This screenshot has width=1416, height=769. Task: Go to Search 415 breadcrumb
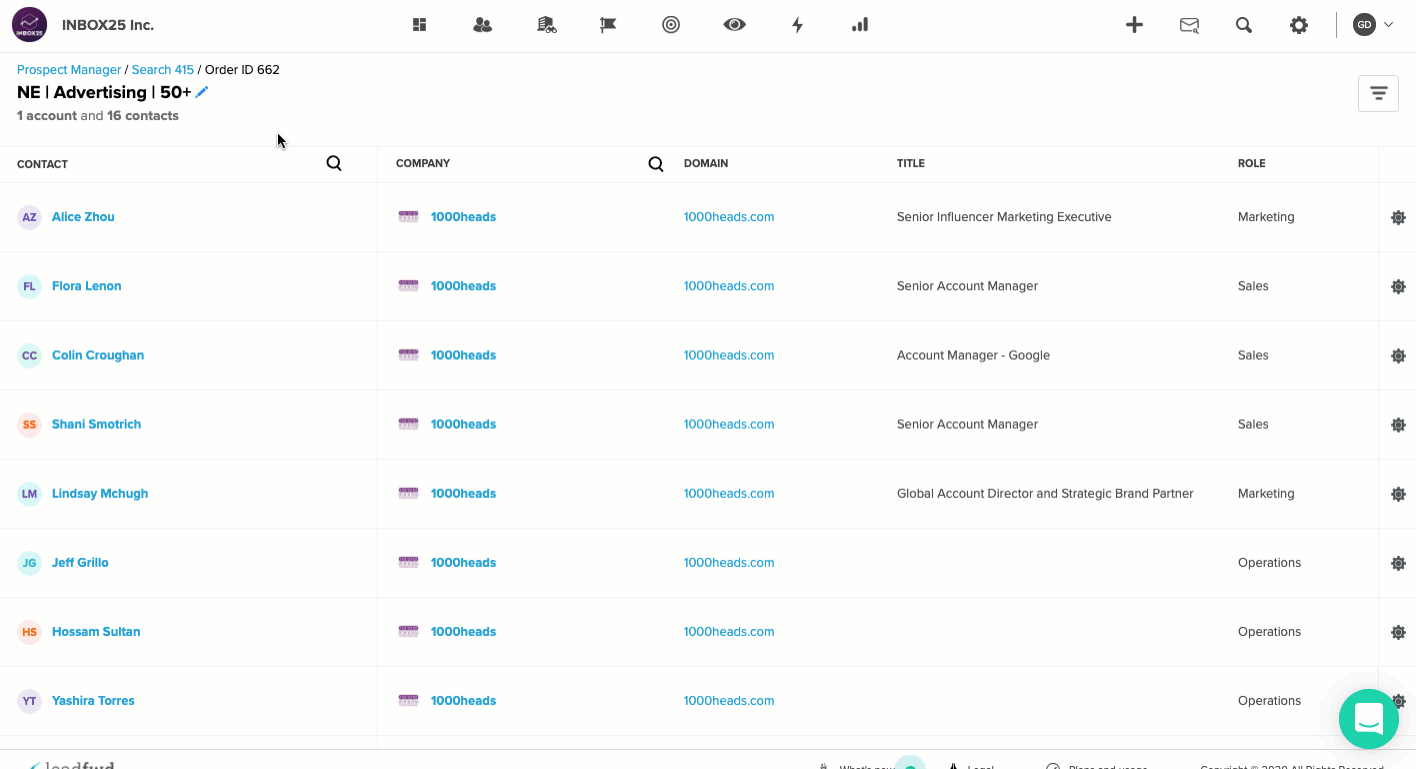click(x=163, y=70)
